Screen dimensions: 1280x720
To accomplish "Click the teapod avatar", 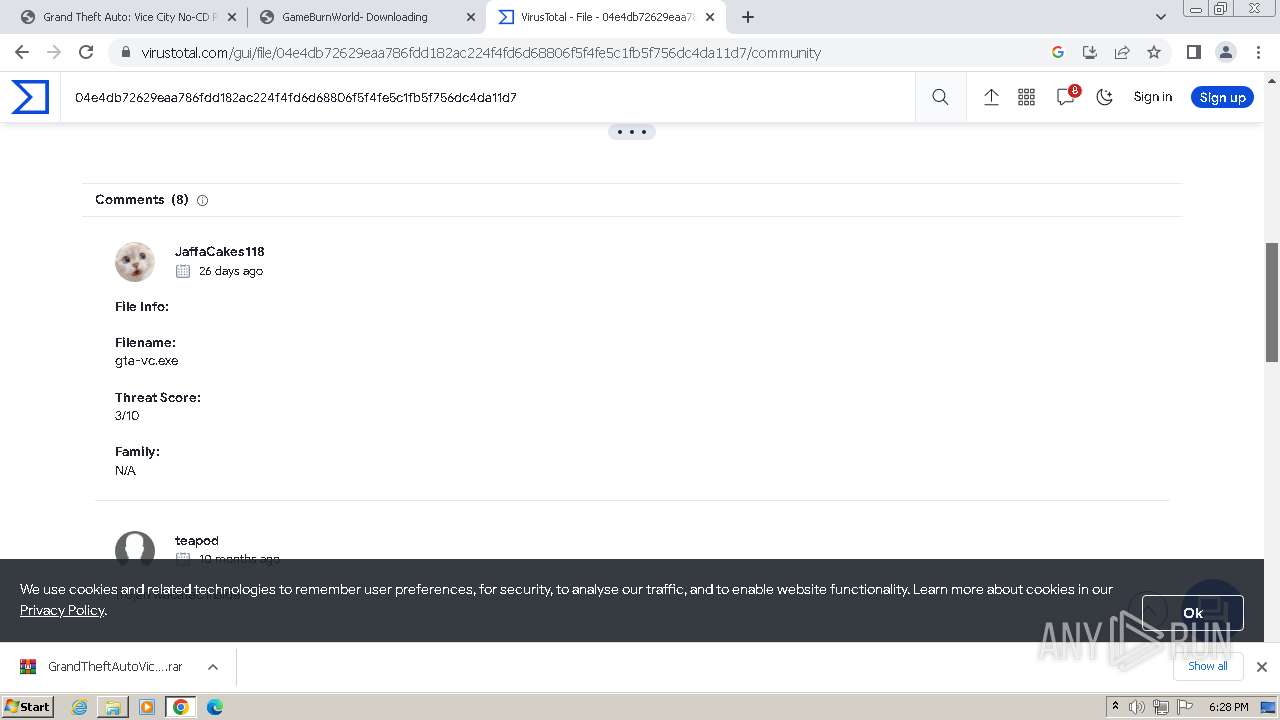I will [135, 548].
